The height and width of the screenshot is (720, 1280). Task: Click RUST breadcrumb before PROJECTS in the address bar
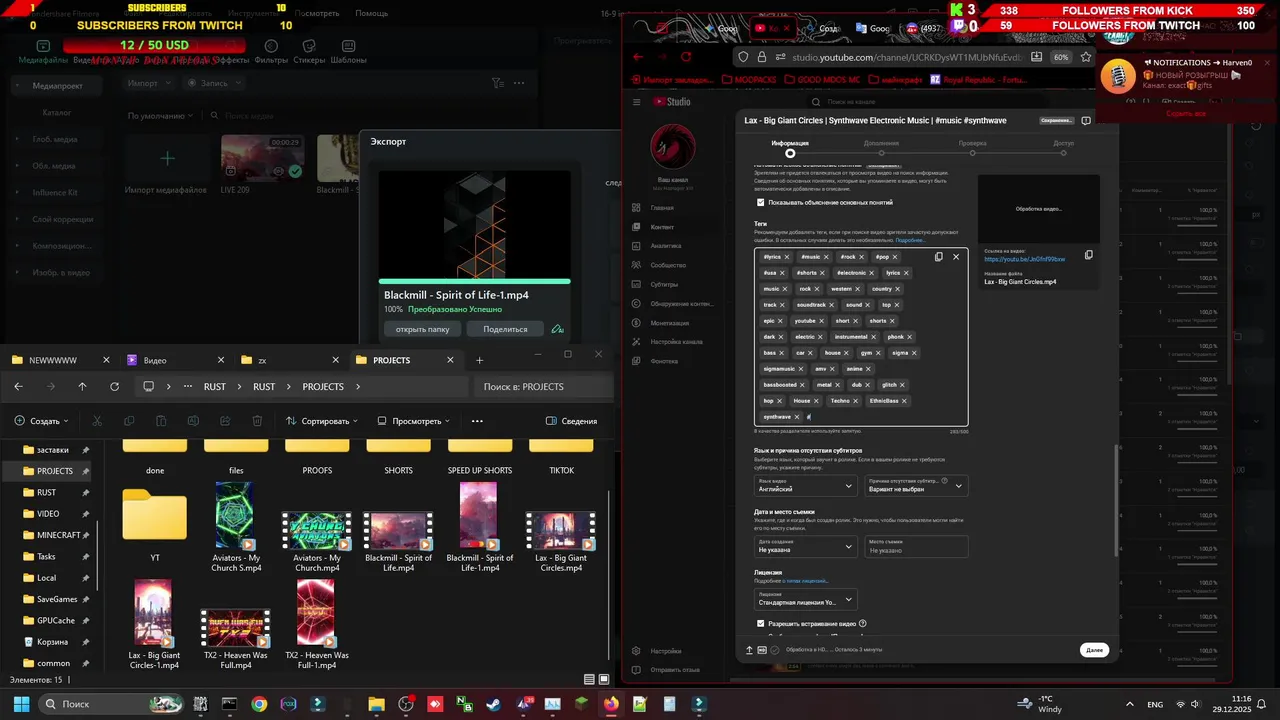pyautogui.click(x=264, y=387)
